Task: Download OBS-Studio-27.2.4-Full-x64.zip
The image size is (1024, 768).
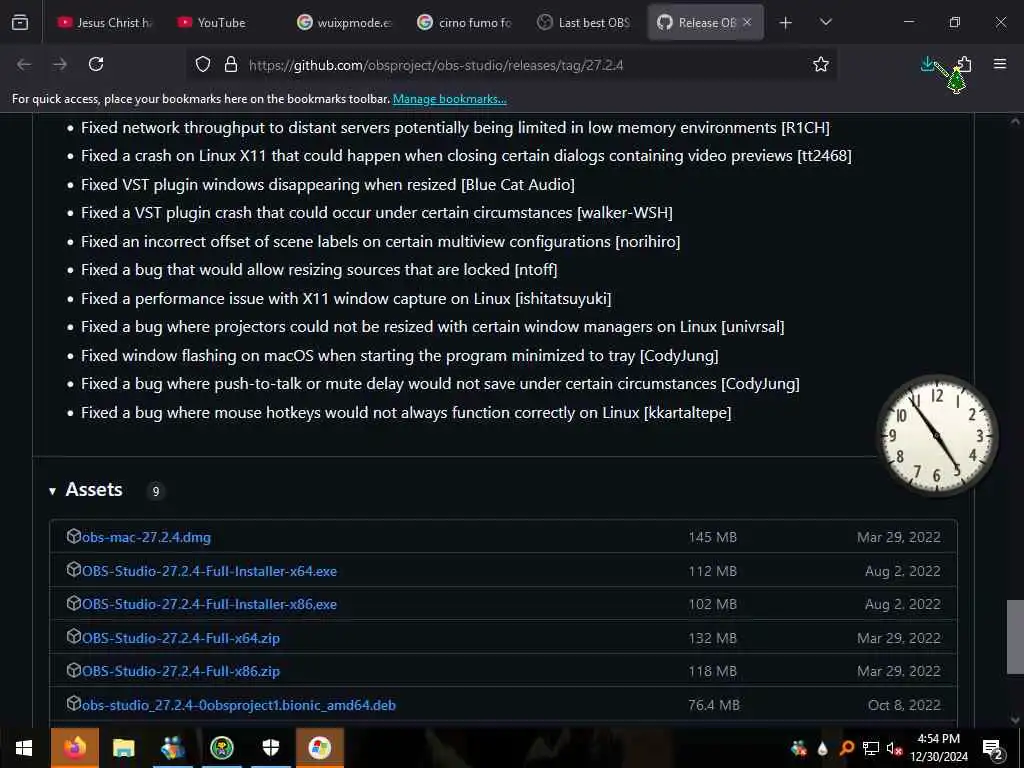Action: 181,638
